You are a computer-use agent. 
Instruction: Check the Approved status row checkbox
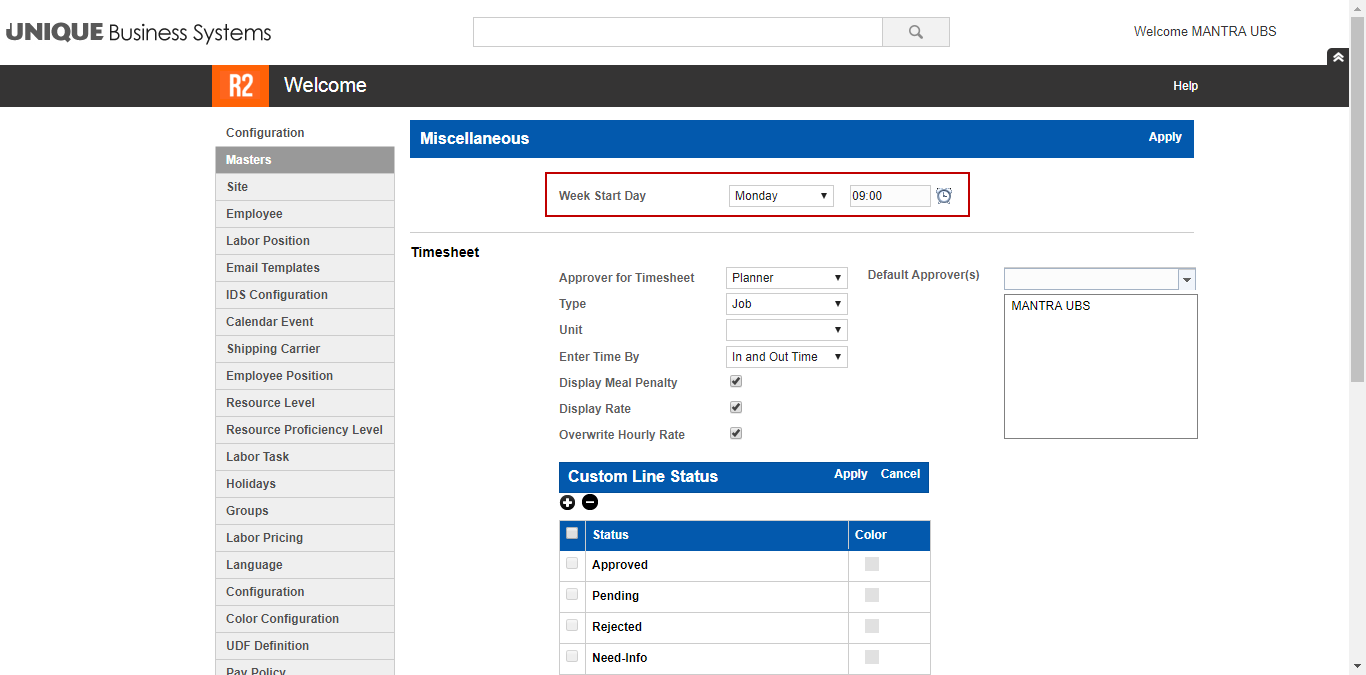(571, 563)
